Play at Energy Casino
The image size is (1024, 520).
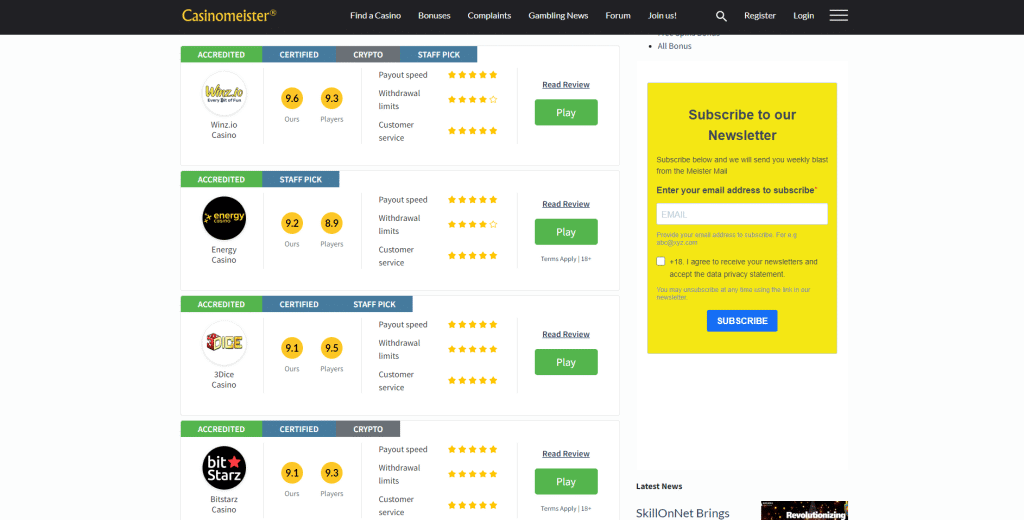tap(566, 232)
